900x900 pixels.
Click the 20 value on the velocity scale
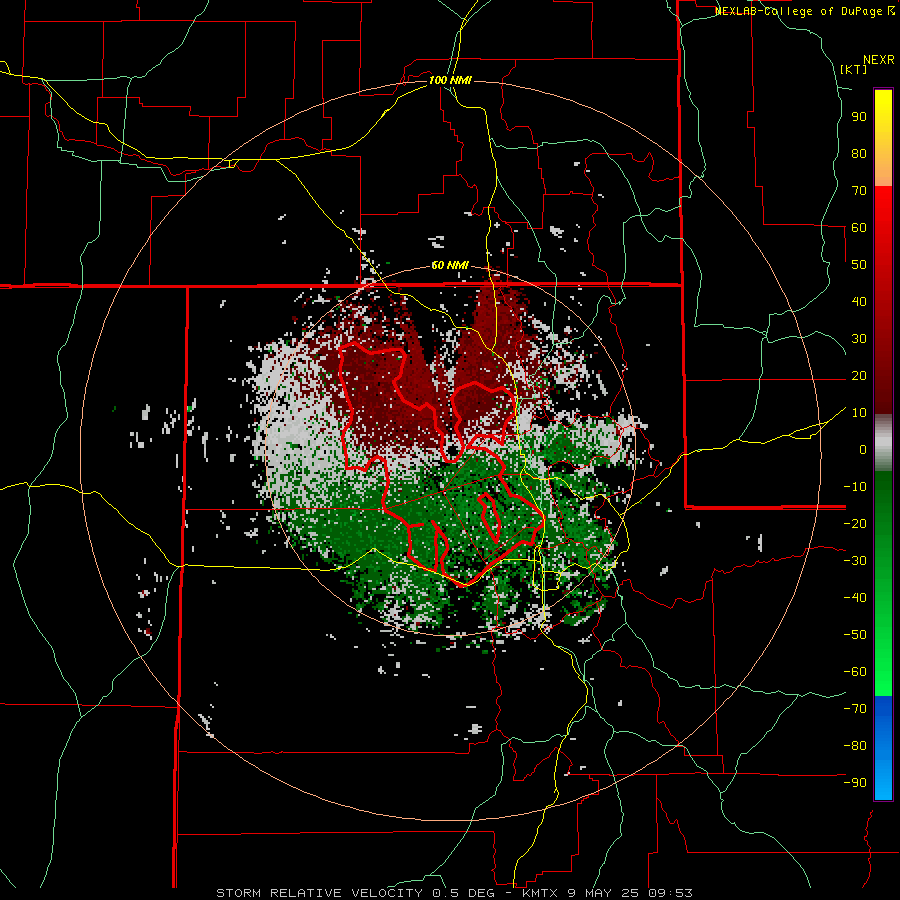(x=859, y=375)
